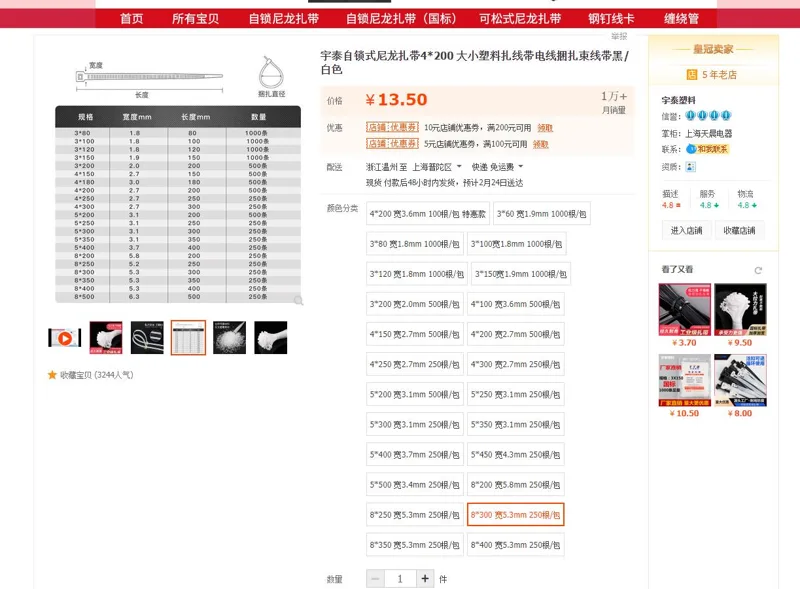Image resolution: width=800 pixels, height=589 pixels.
Task: Click the seller qualification icon
Action: [x=690, y=167]
